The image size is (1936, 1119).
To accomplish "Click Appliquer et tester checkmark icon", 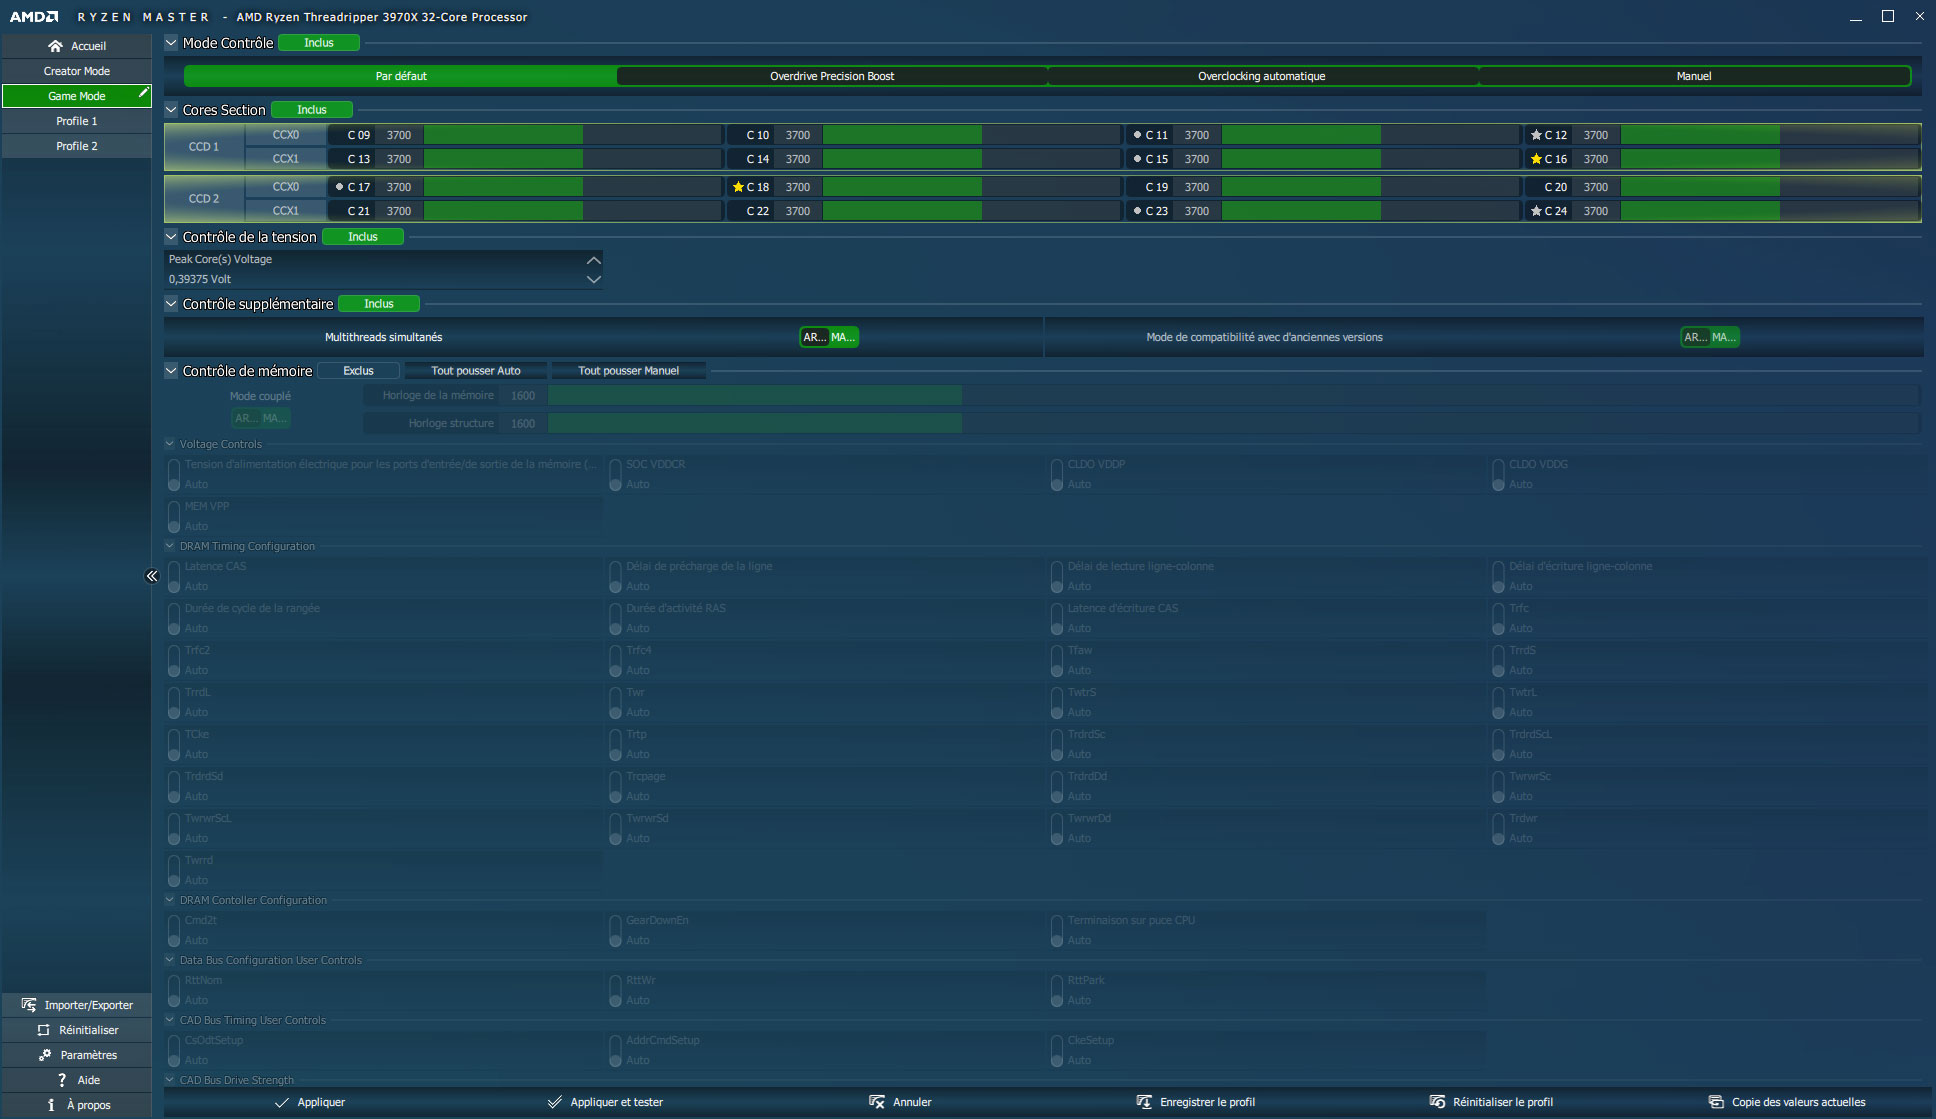I will pyautogui.click(x=555, y=1102).
